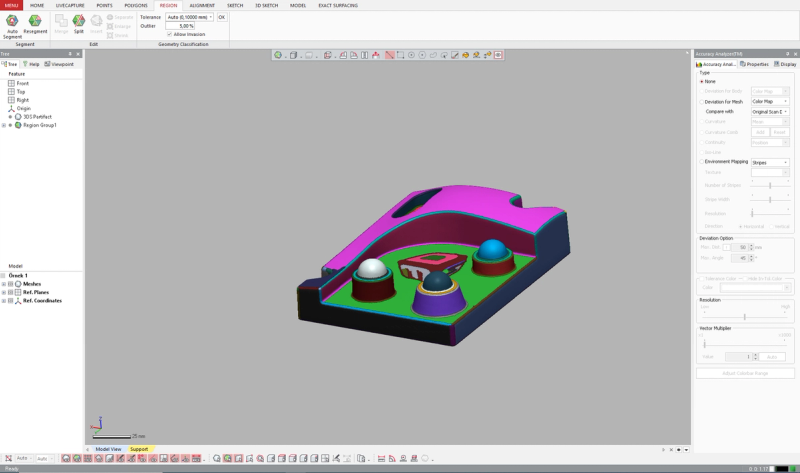
Task: Toggle visibility of Ref. Planes
Action: [x=10, y=292]
